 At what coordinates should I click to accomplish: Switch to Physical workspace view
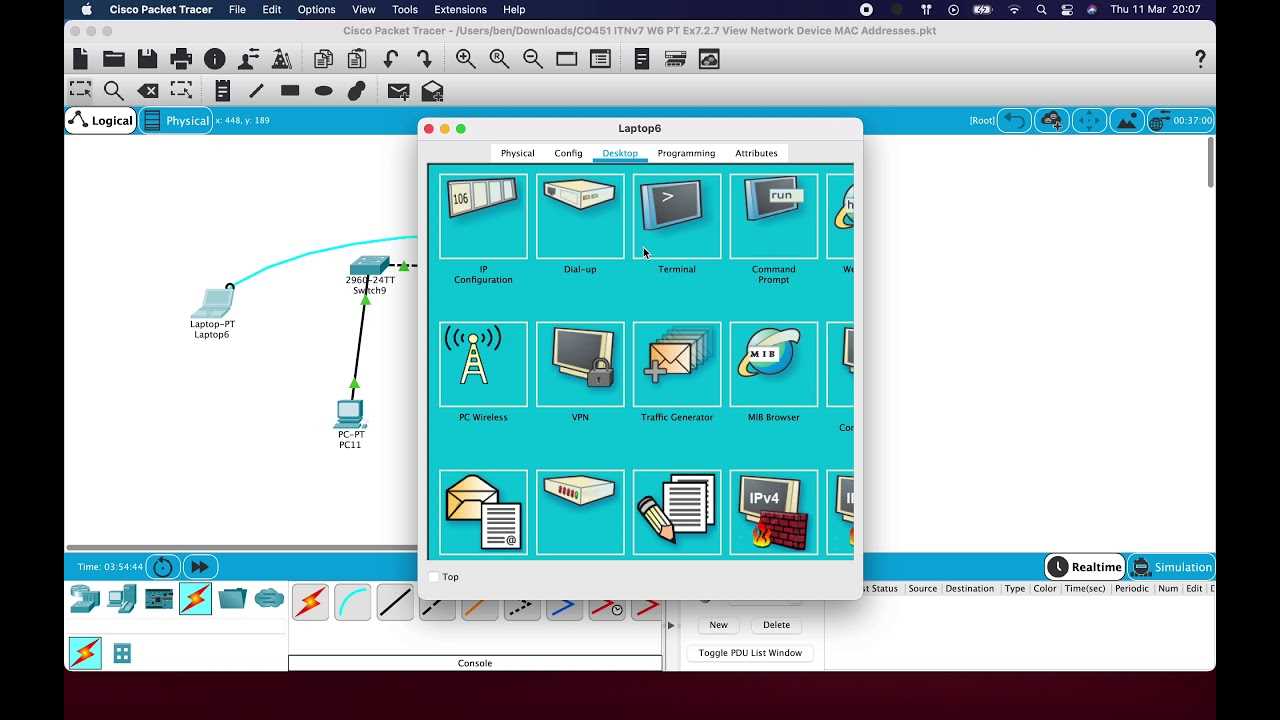(176, 120)
